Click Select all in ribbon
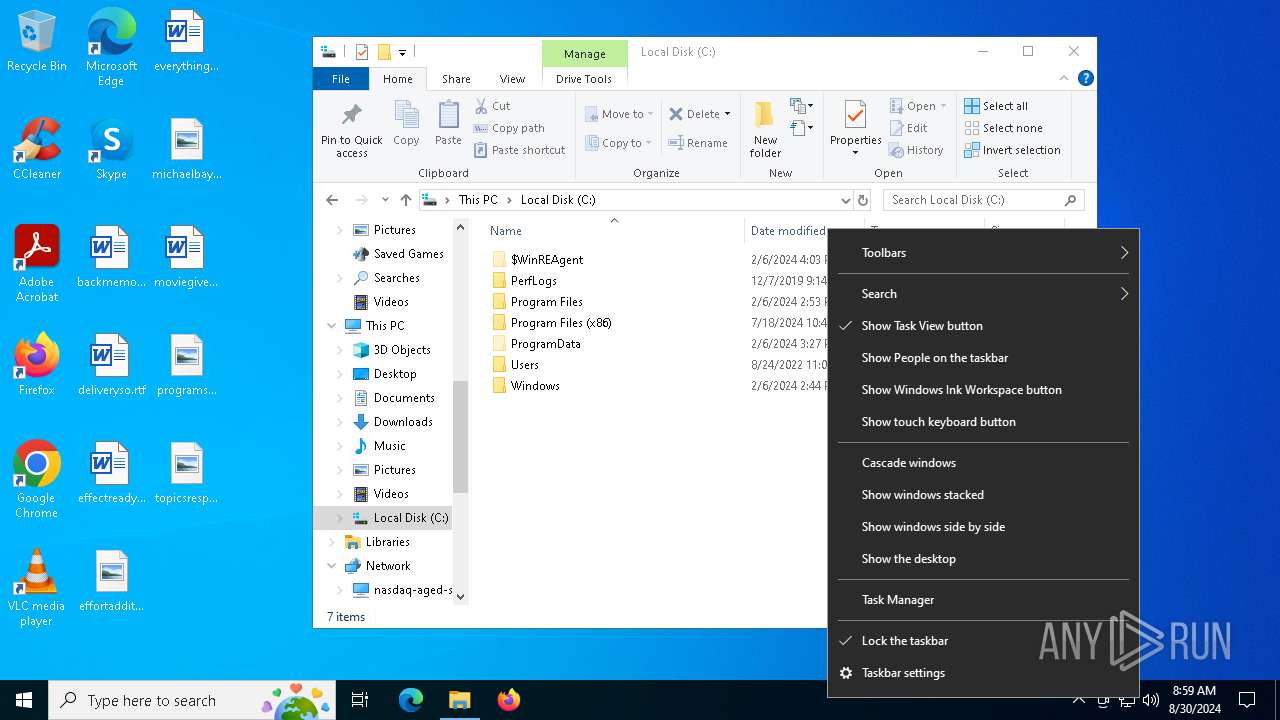1280x720 pixels. 996,106
